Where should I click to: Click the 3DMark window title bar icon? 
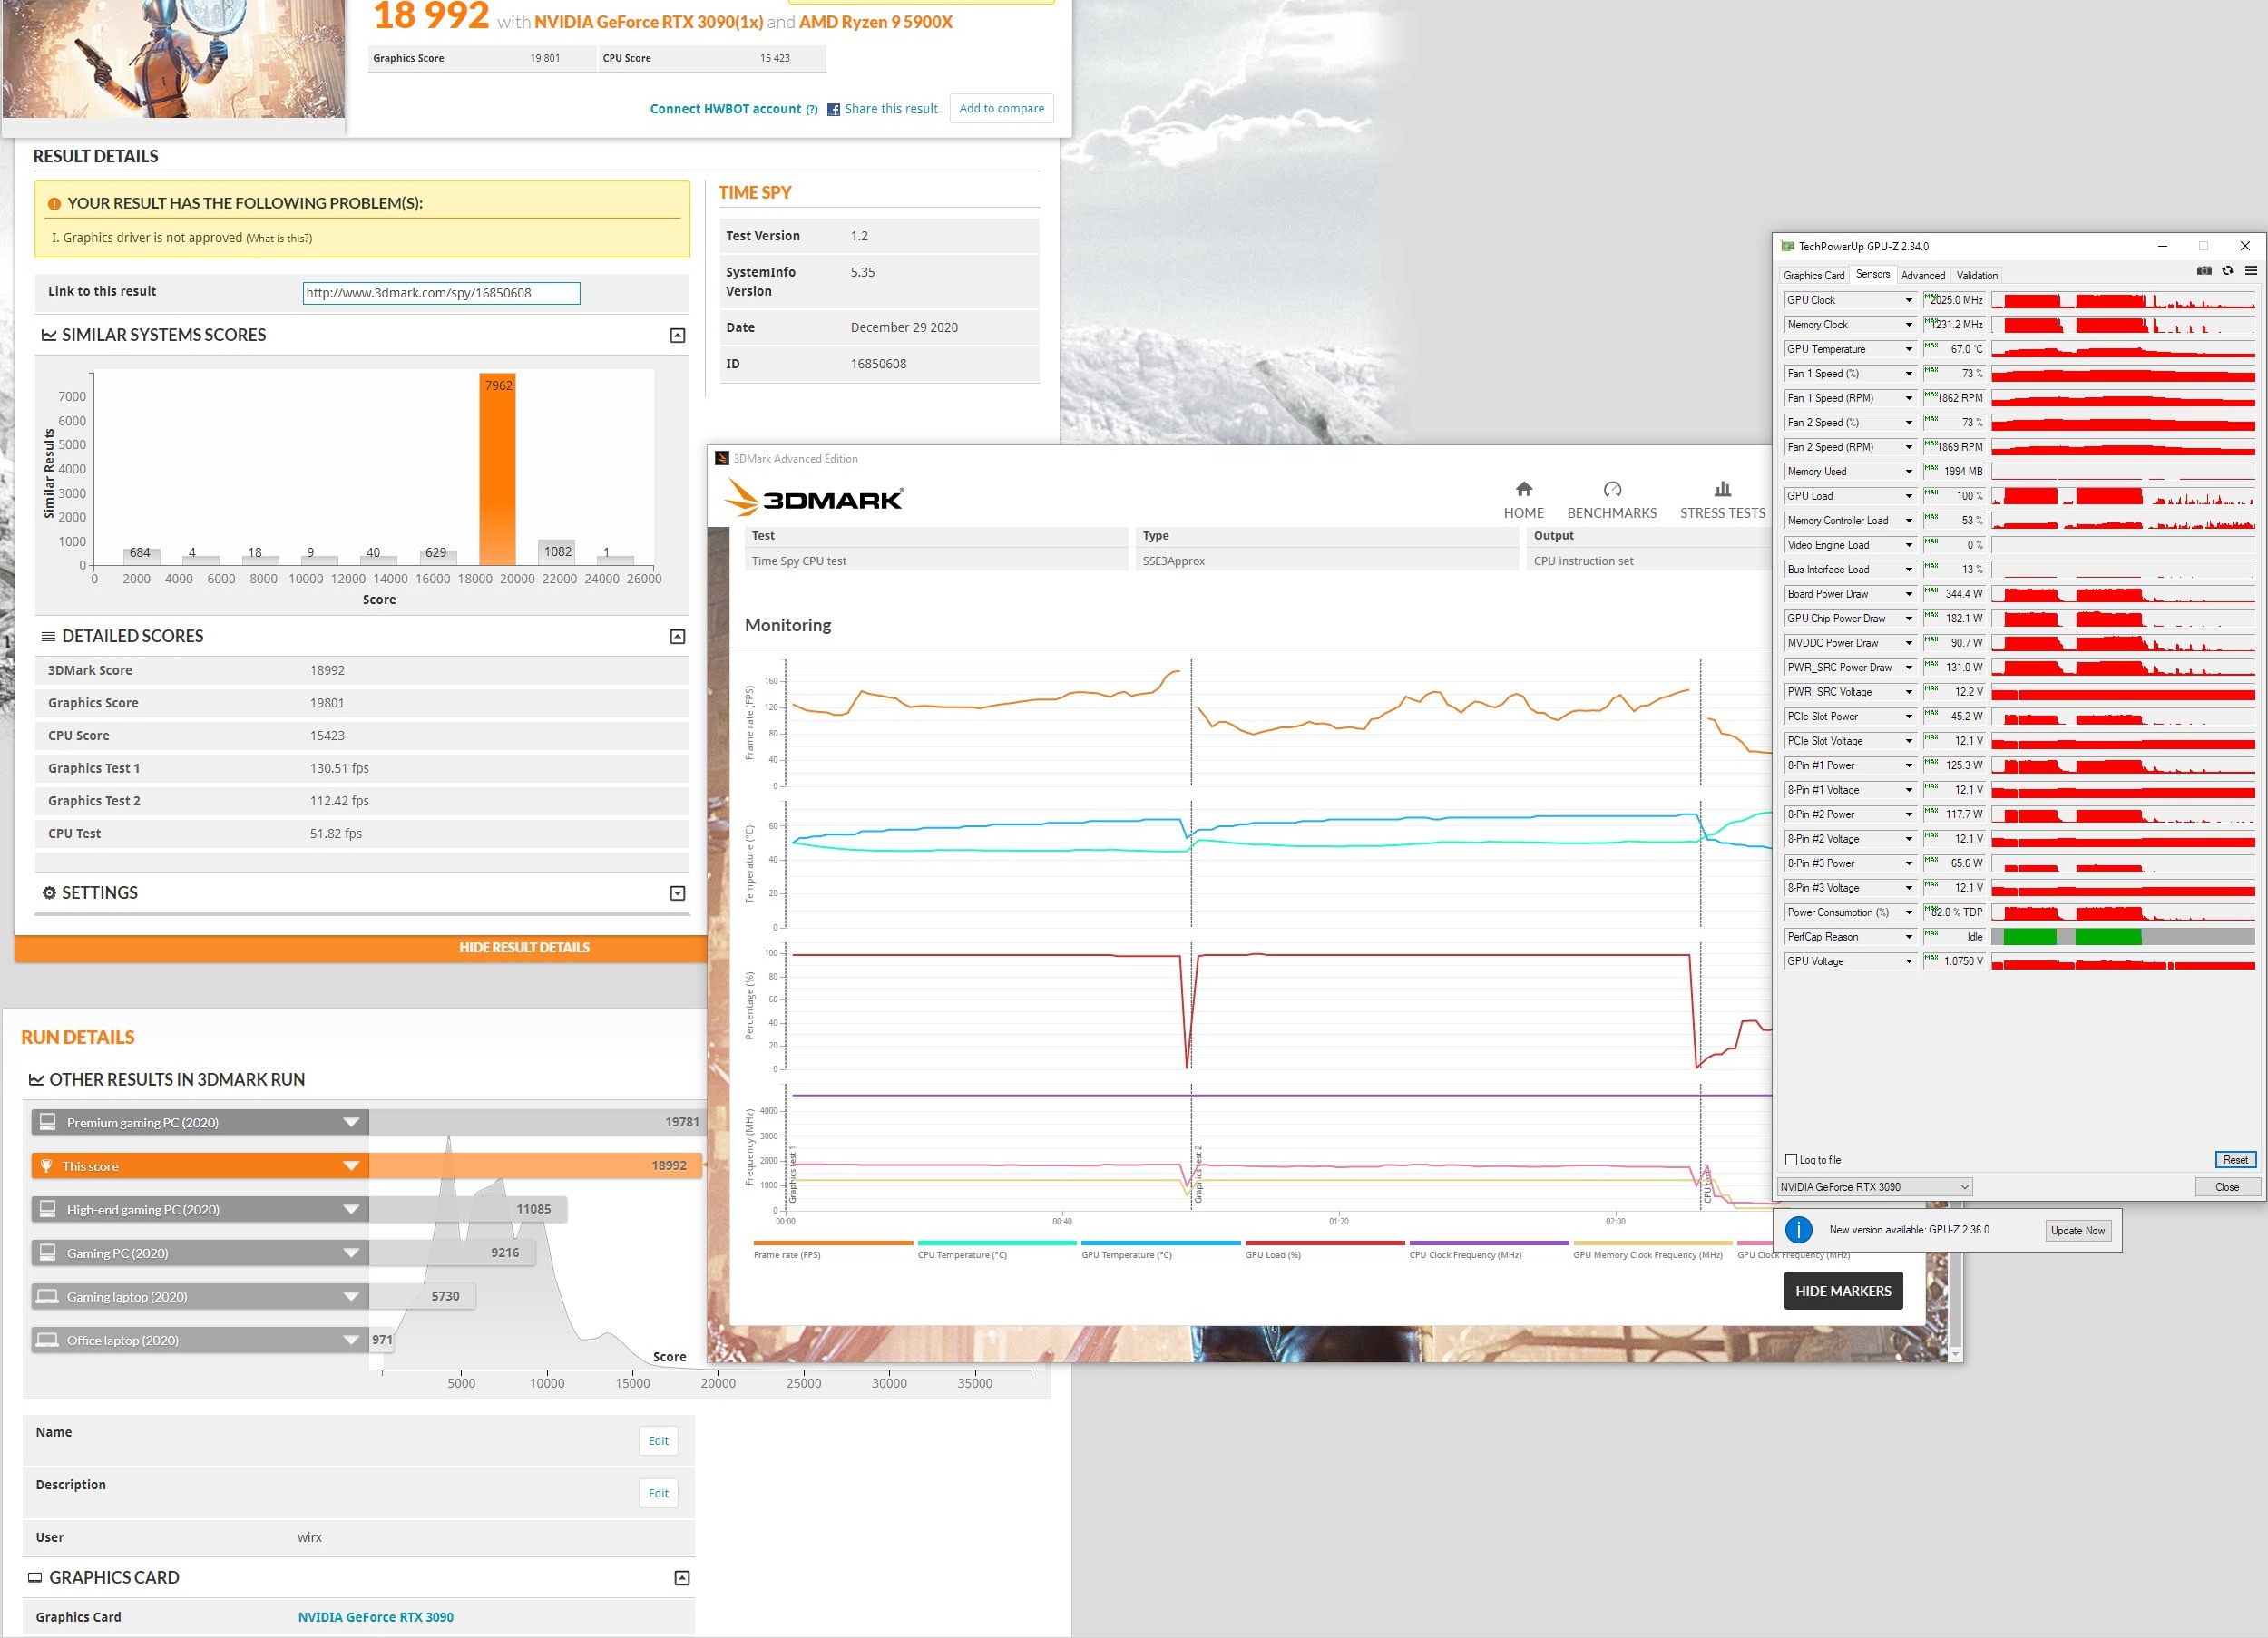(x=721, y=458)
